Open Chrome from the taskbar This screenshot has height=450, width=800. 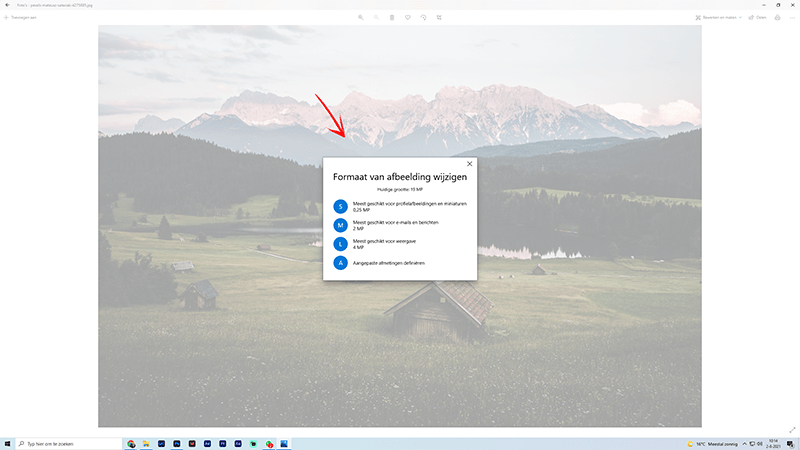tap(131, 444)
